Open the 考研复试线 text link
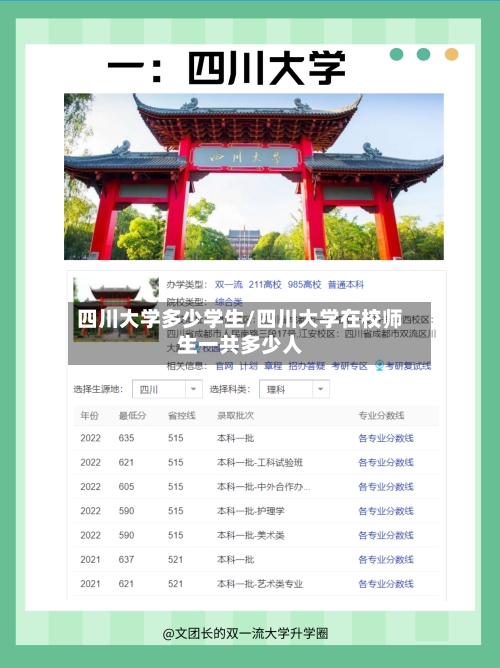 coord(408,366)
